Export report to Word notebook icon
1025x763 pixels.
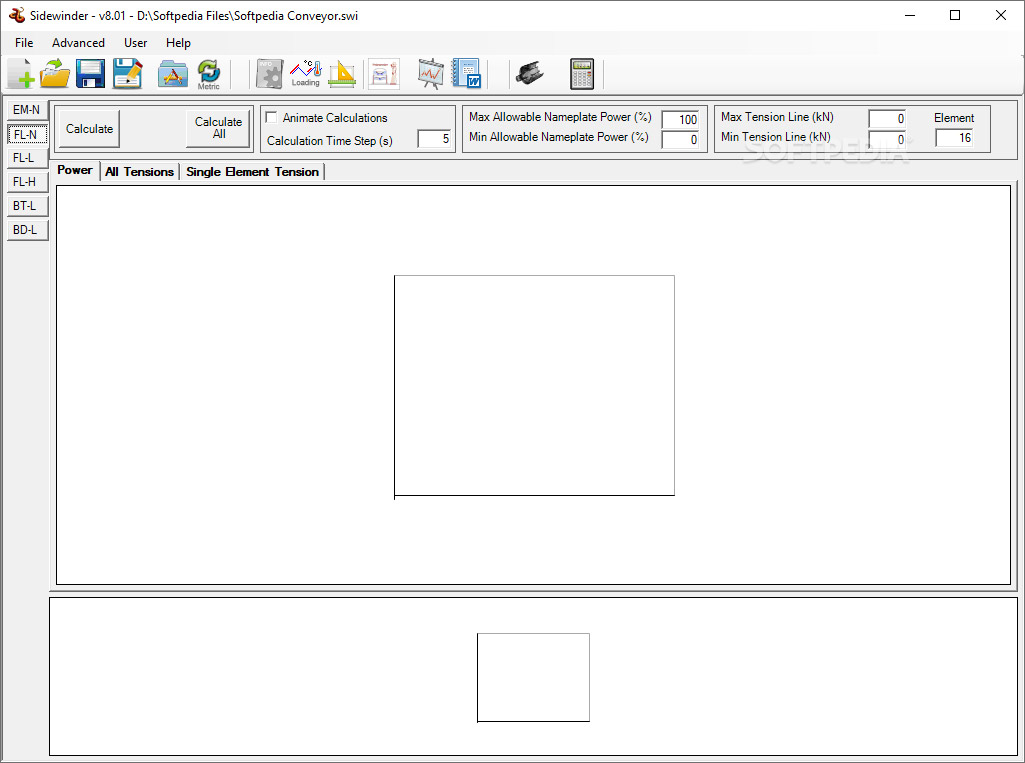[x=467, y=73]
